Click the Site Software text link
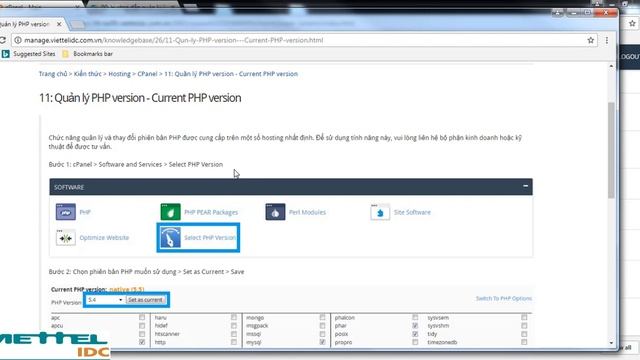The width and height of the screenshot is (640, 360). coord(412,212)
